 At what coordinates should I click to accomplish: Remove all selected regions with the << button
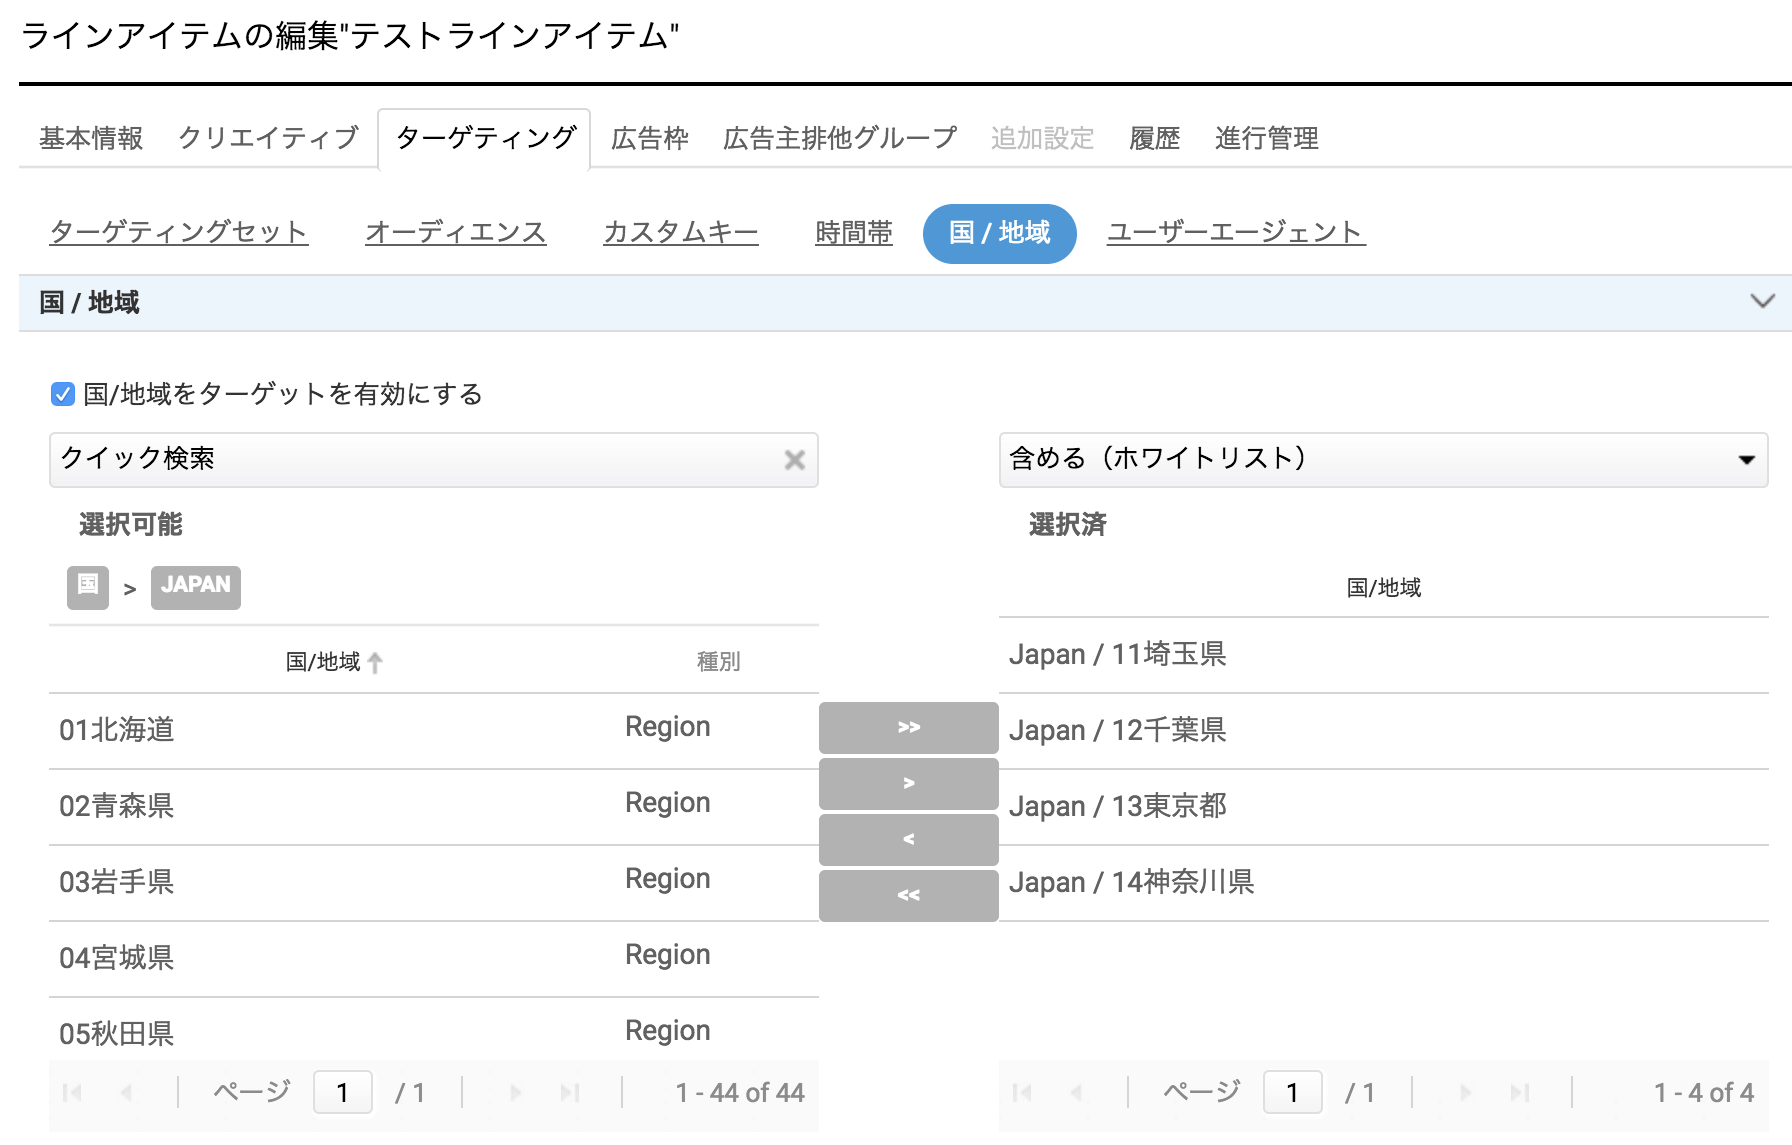click(908, 896)
